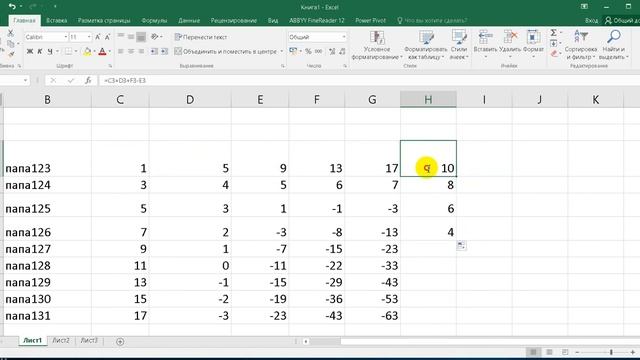
Task: Click the Вставить cells icon
Action: [x=485, y=37]
